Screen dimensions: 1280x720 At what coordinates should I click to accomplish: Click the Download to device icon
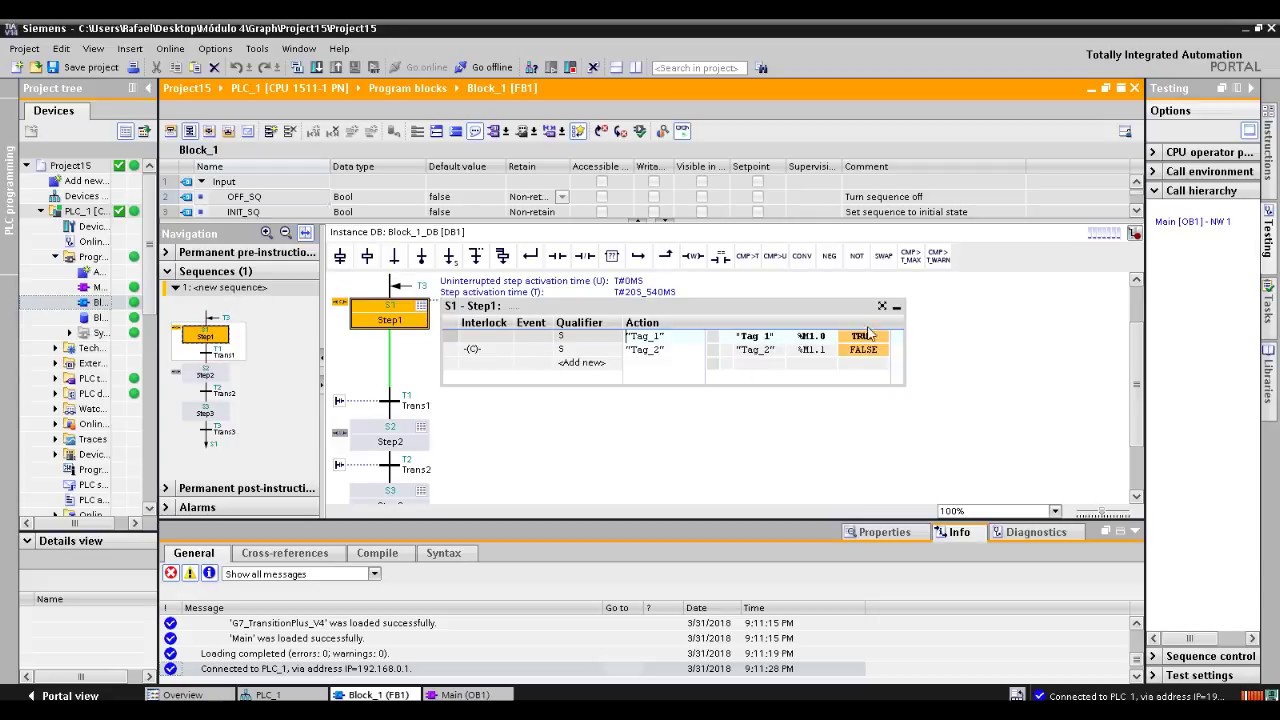pyautogui.click(x=317, y=67)
